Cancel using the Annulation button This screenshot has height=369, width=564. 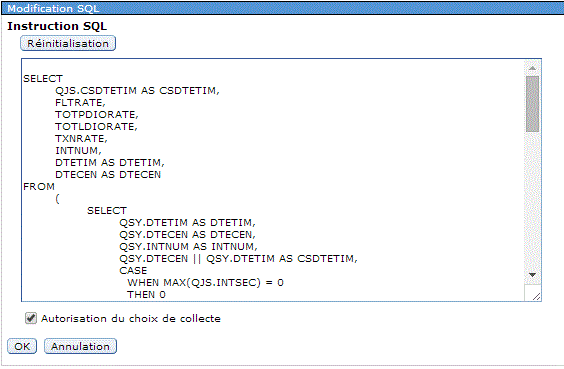(x=80, y=346)
